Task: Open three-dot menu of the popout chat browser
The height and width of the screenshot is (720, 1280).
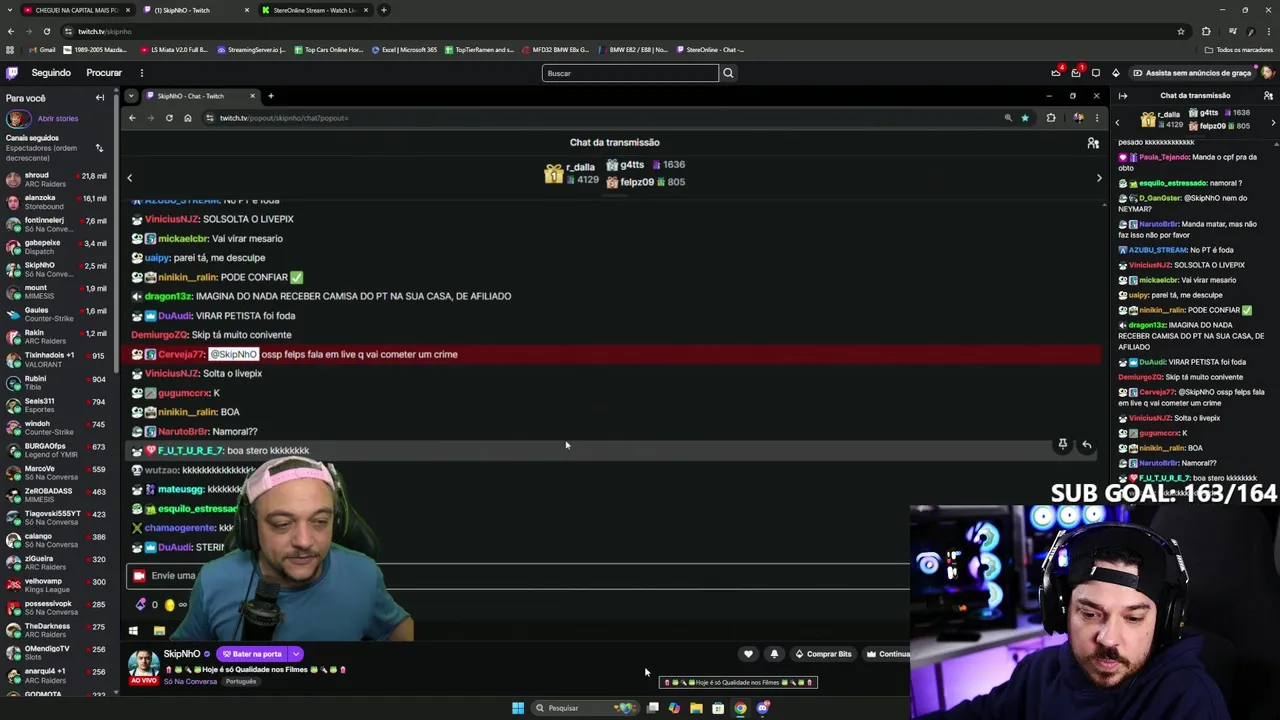Action: coord(1096,118)
